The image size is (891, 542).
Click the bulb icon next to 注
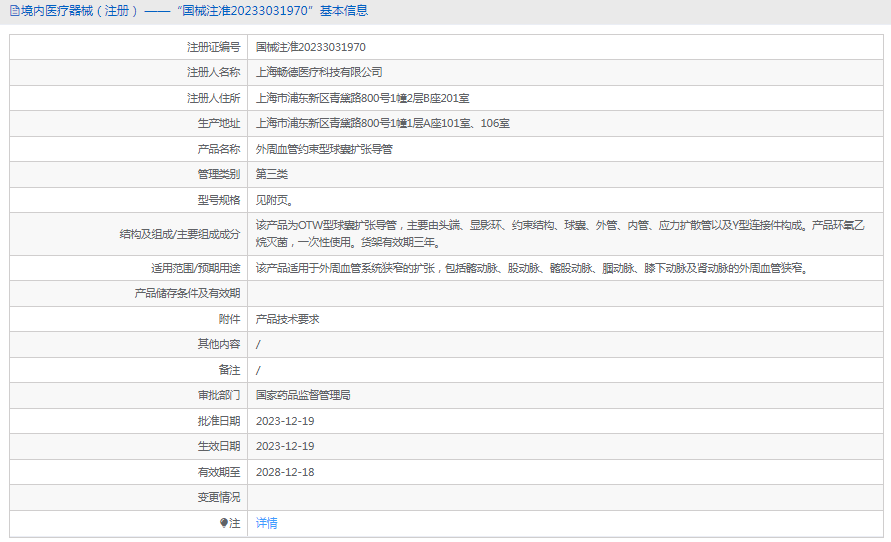pyautogui.click(x=224, y=523)
